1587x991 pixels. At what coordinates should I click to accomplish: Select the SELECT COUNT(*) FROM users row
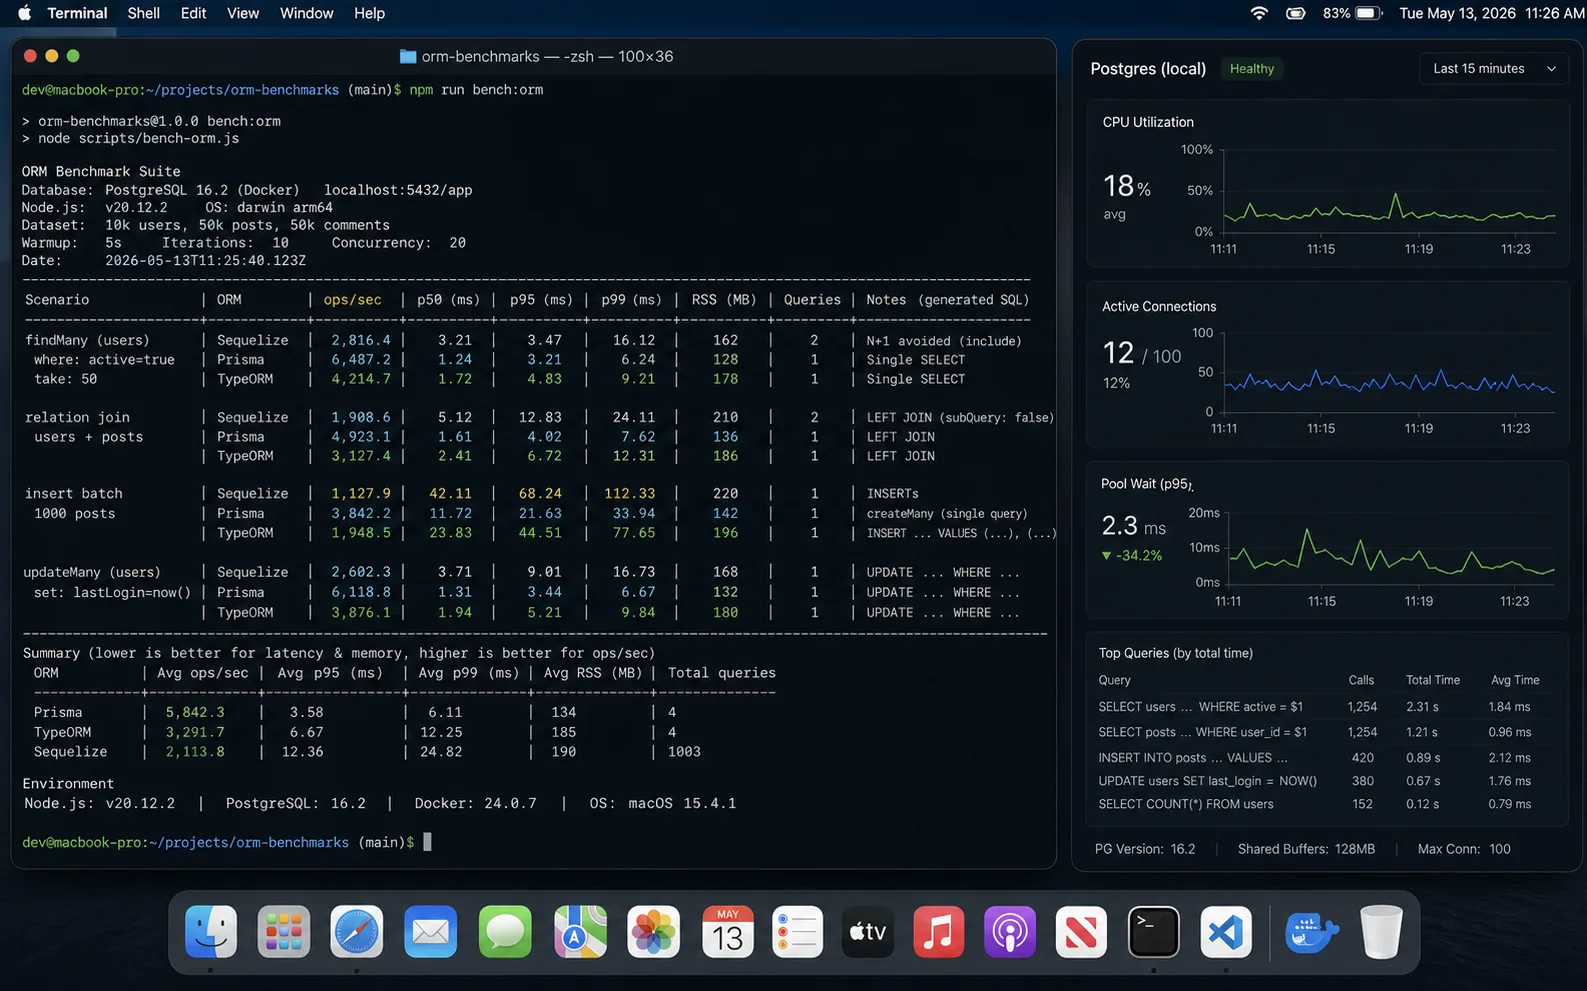(1327, 804)
